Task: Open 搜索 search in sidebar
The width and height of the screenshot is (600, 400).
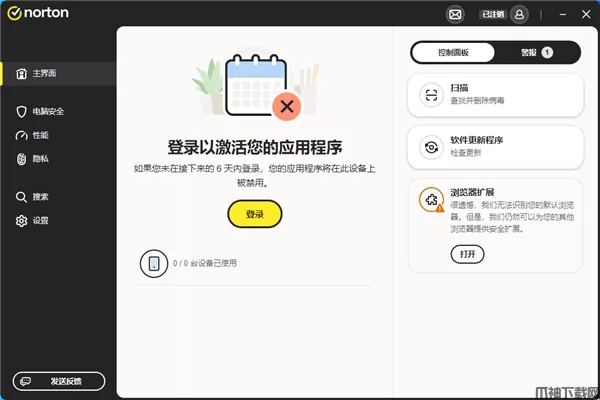Action: (32, 197)
